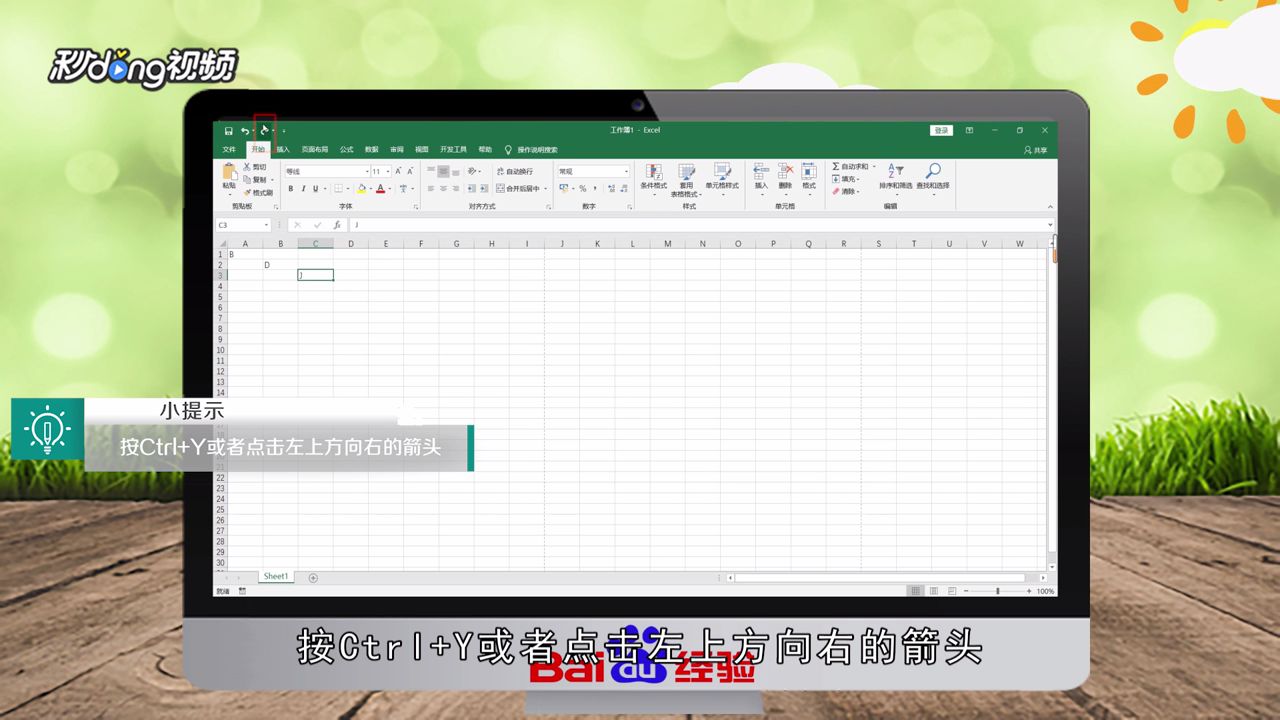
Task: Click the add new sheet plus icon
Action: coord(313,577)
